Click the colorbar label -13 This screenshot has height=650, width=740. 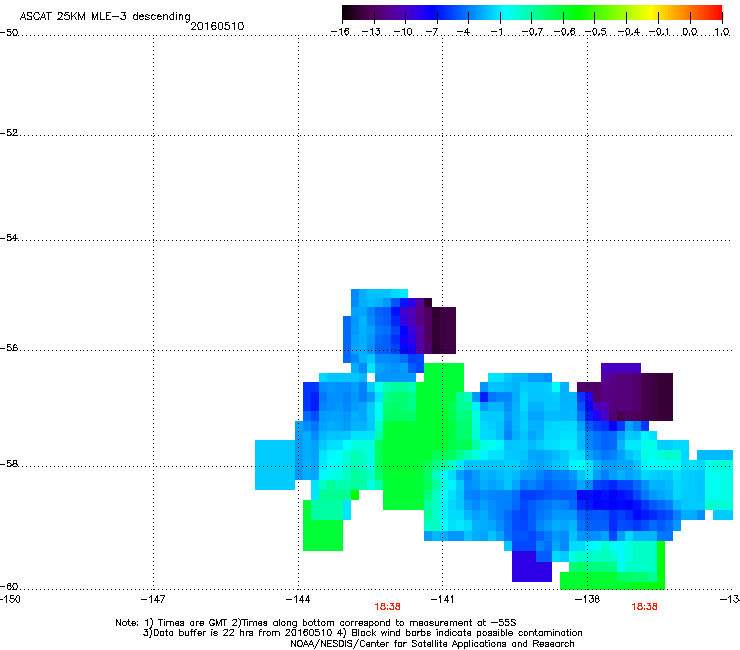371,32
